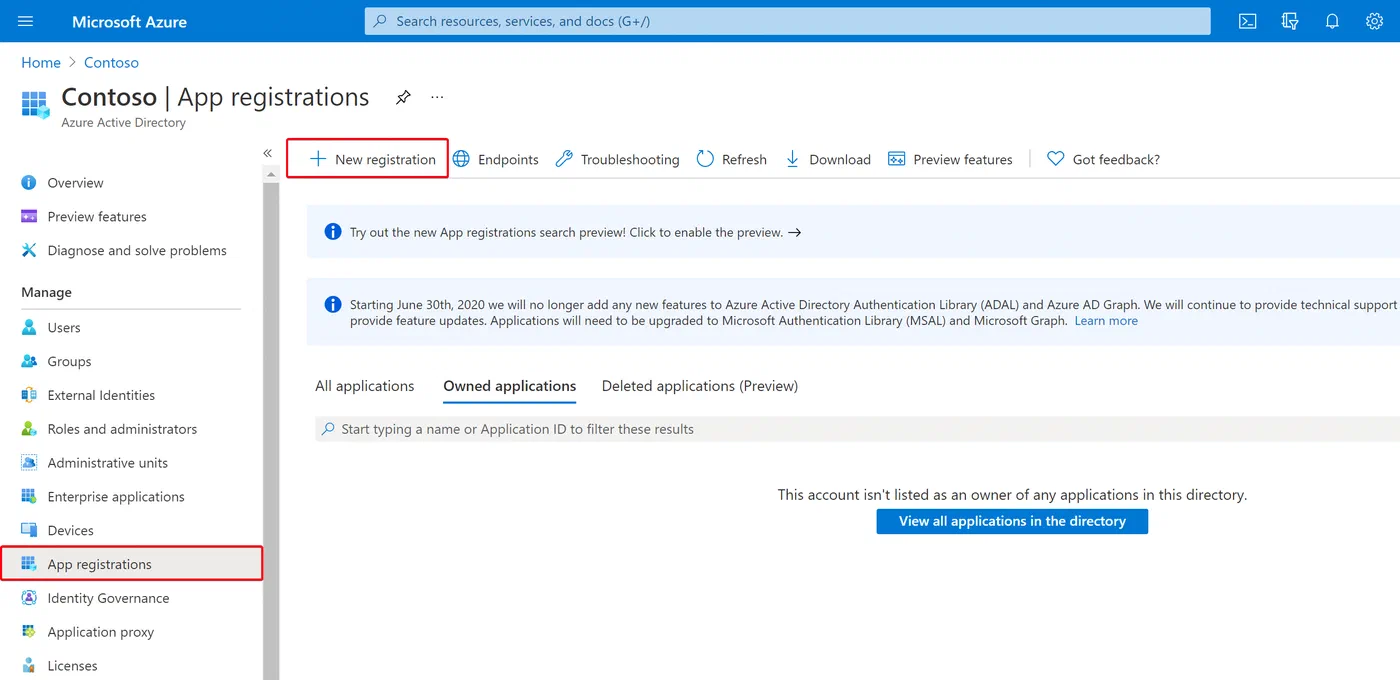Click the Overview info icon in sidebar
Screen dimensions: 1400x680
[x=29, y=183]
